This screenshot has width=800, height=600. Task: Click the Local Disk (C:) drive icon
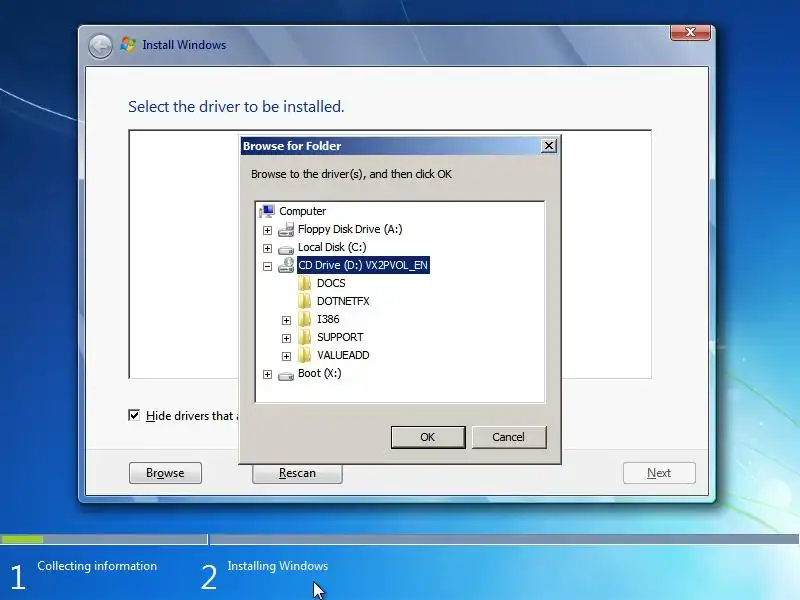[x=286, y=249]
